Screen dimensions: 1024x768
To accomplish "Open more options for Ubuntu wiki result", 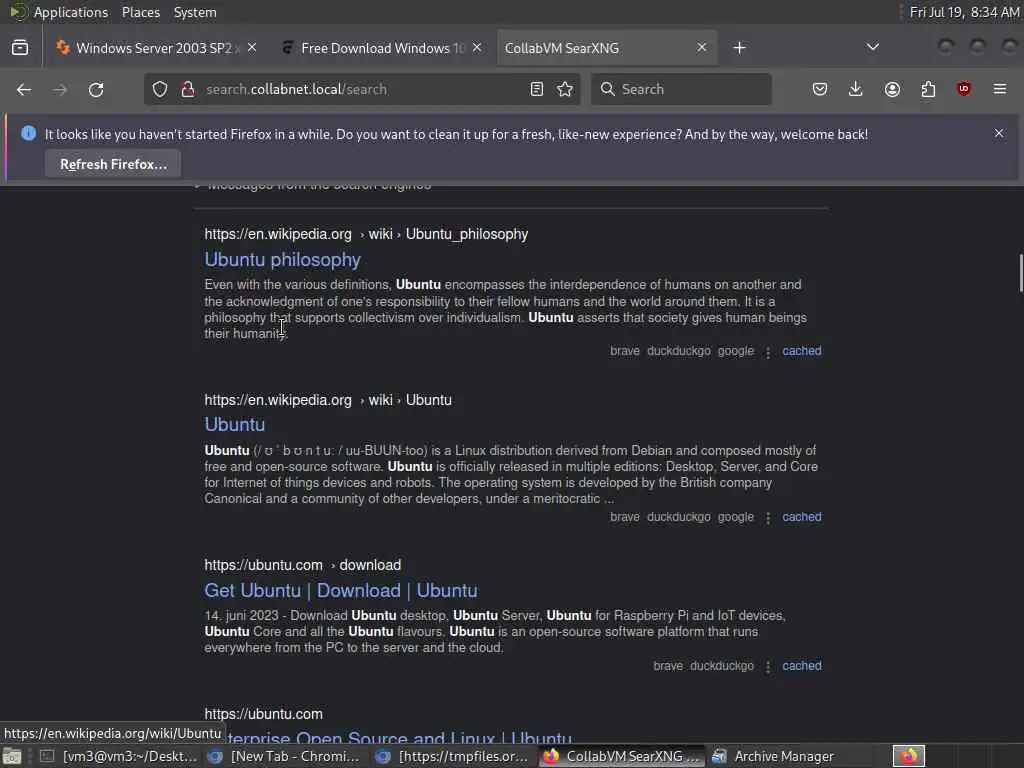I will (768, 518).
